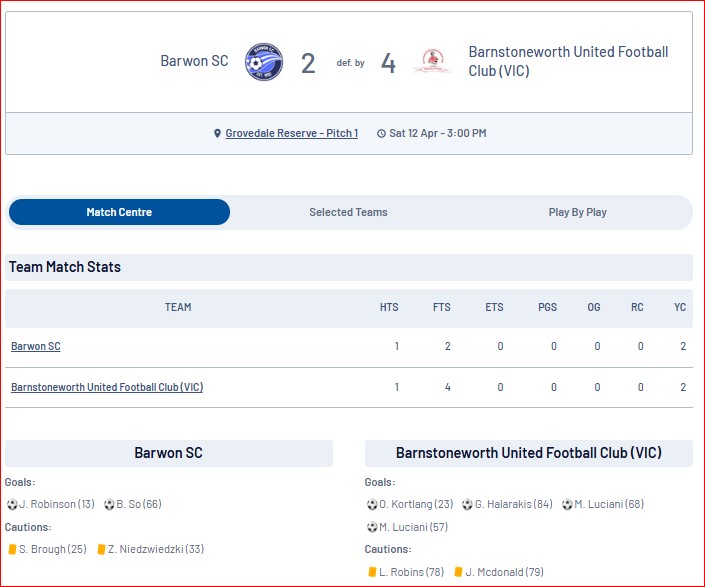
Task: Switch to the Selected Teams tab
Action: tap(348, 212)
